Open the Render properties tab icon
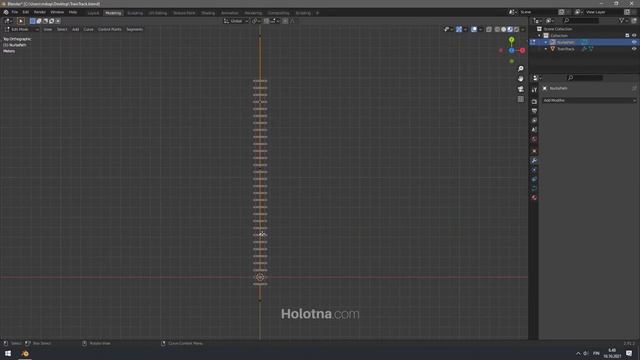Image resolution: width=640 pixels, height=360 pixels. (x=534, y=101)
